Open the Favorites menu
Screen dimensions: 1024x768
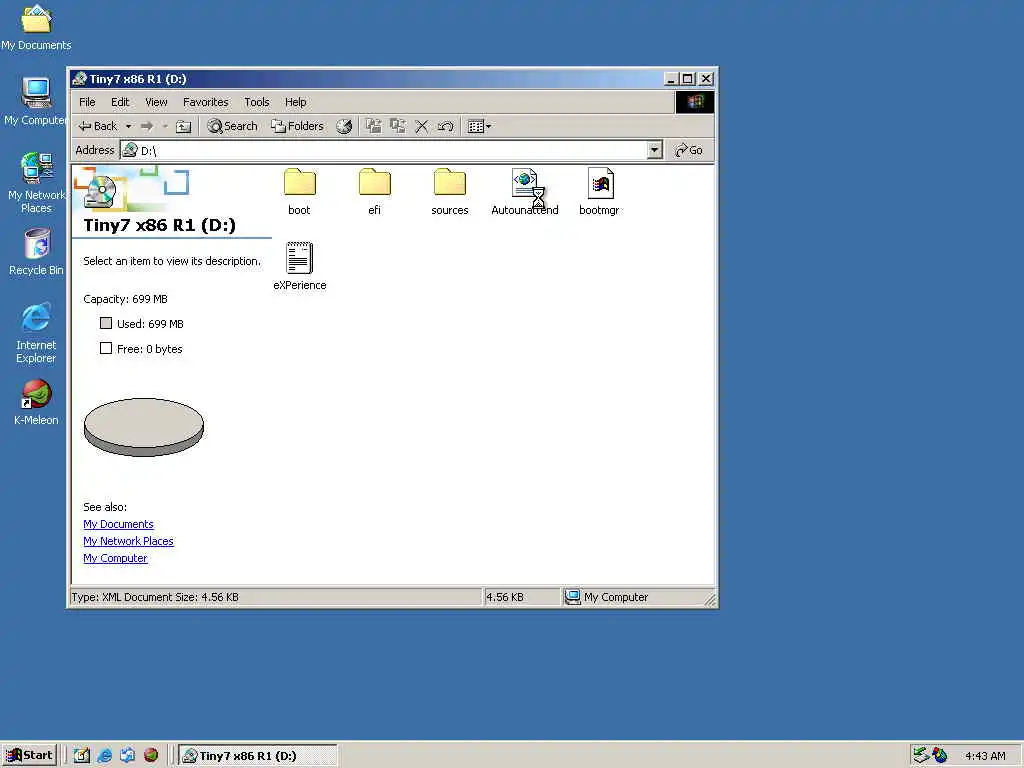coord(206,102)
